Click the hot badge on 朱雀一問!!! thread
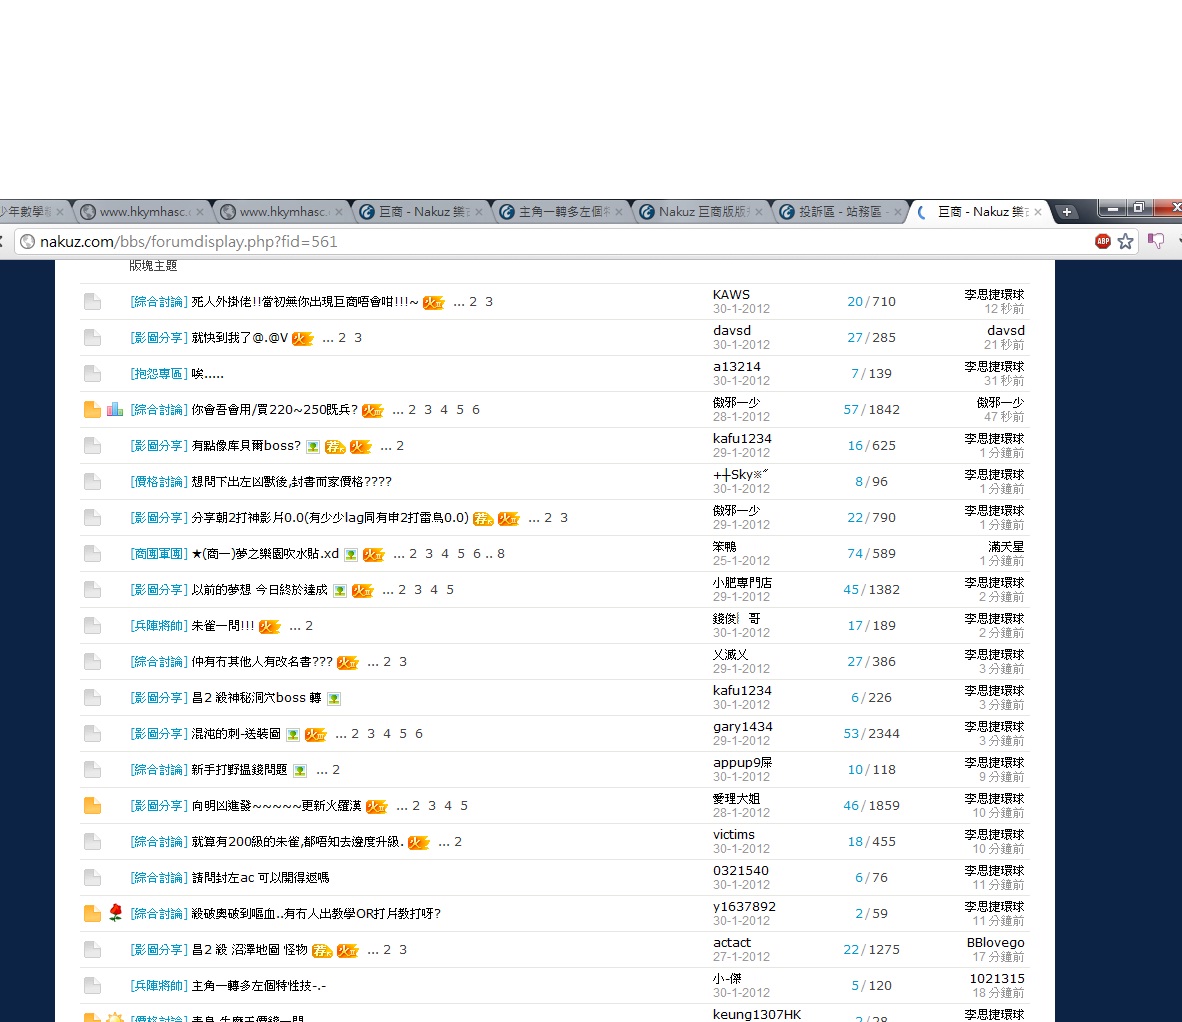This screenshot has width=1182, height=1022. pyautogui.click(x=269, y=626)
